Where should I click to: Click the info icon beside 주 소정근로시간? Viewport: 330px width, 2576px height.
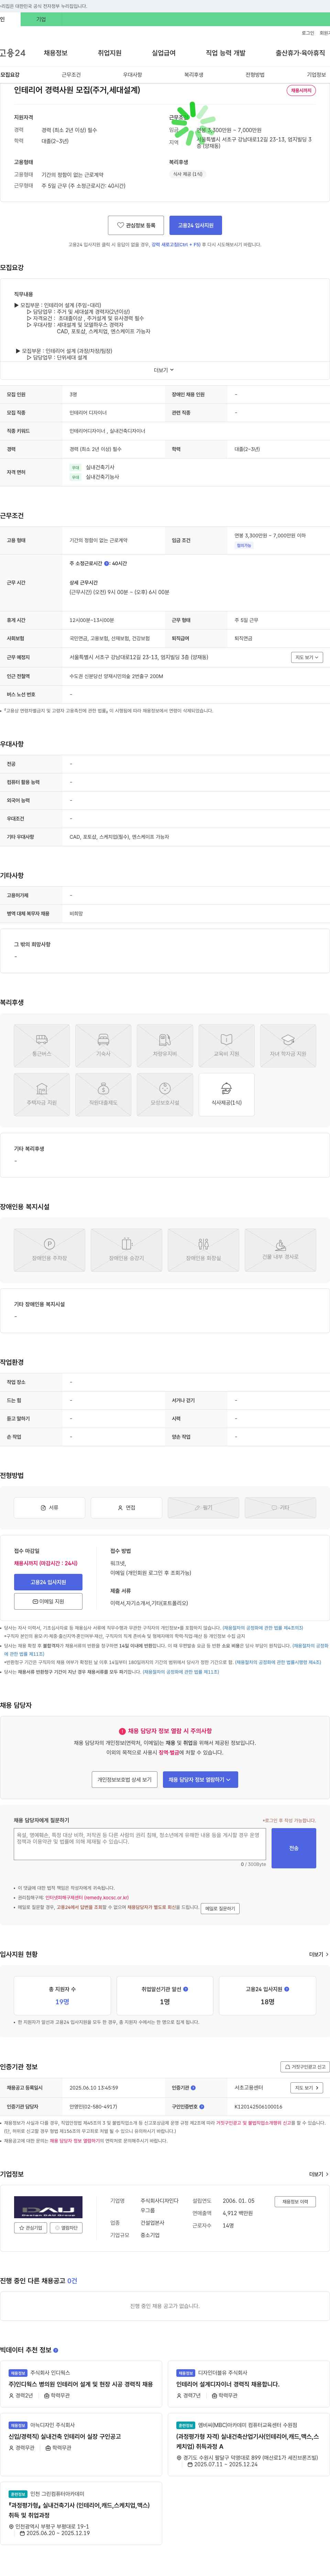pyautogui.click(x=107, y=563)
